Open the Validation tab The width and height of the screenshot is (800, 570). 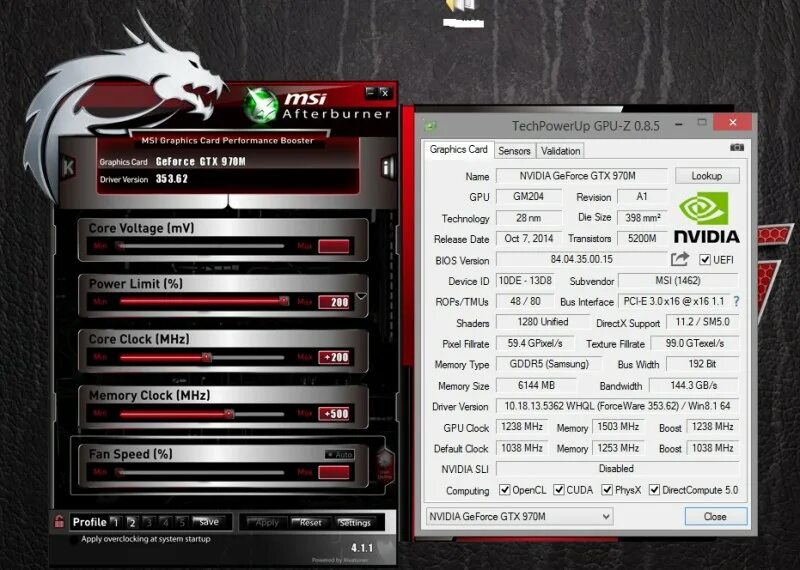point(560,151)
